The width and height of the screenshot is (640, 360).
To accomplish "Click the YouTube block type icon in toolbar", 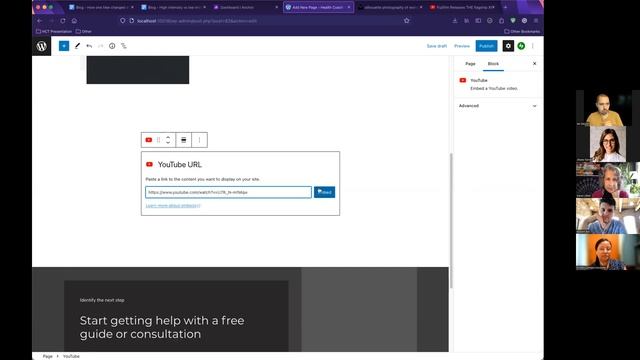I will point(149,140).
